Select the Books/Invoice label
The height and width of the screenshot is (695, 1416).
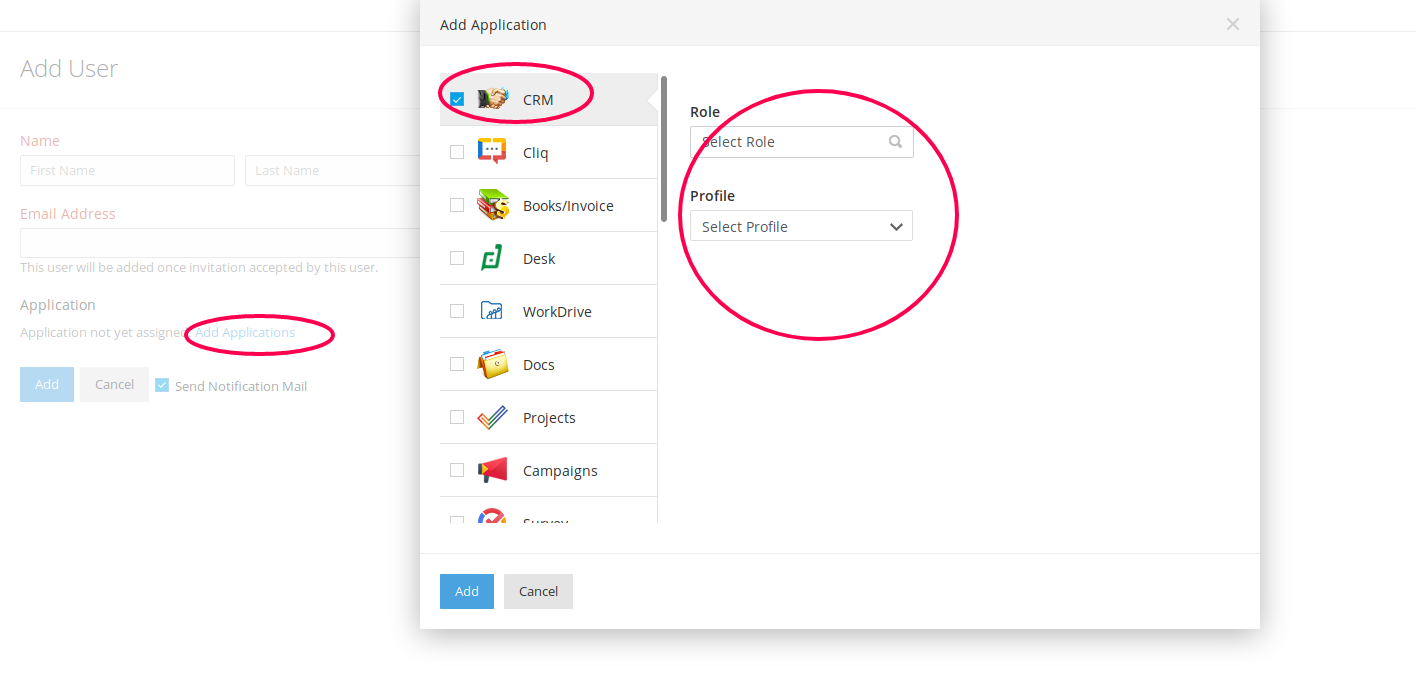pyautogui.click(x=568, y=206)
